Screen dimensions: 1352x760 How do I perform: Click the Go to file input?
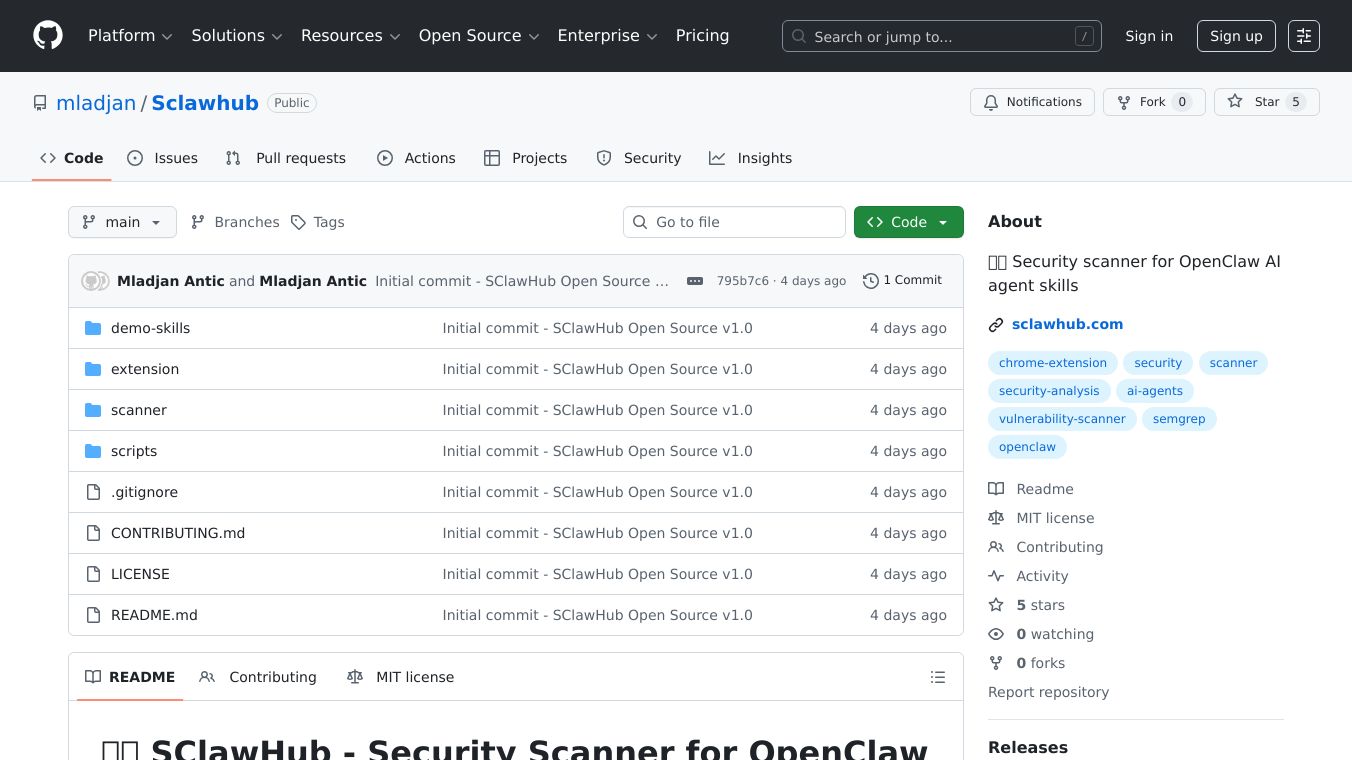coord(735,222)
